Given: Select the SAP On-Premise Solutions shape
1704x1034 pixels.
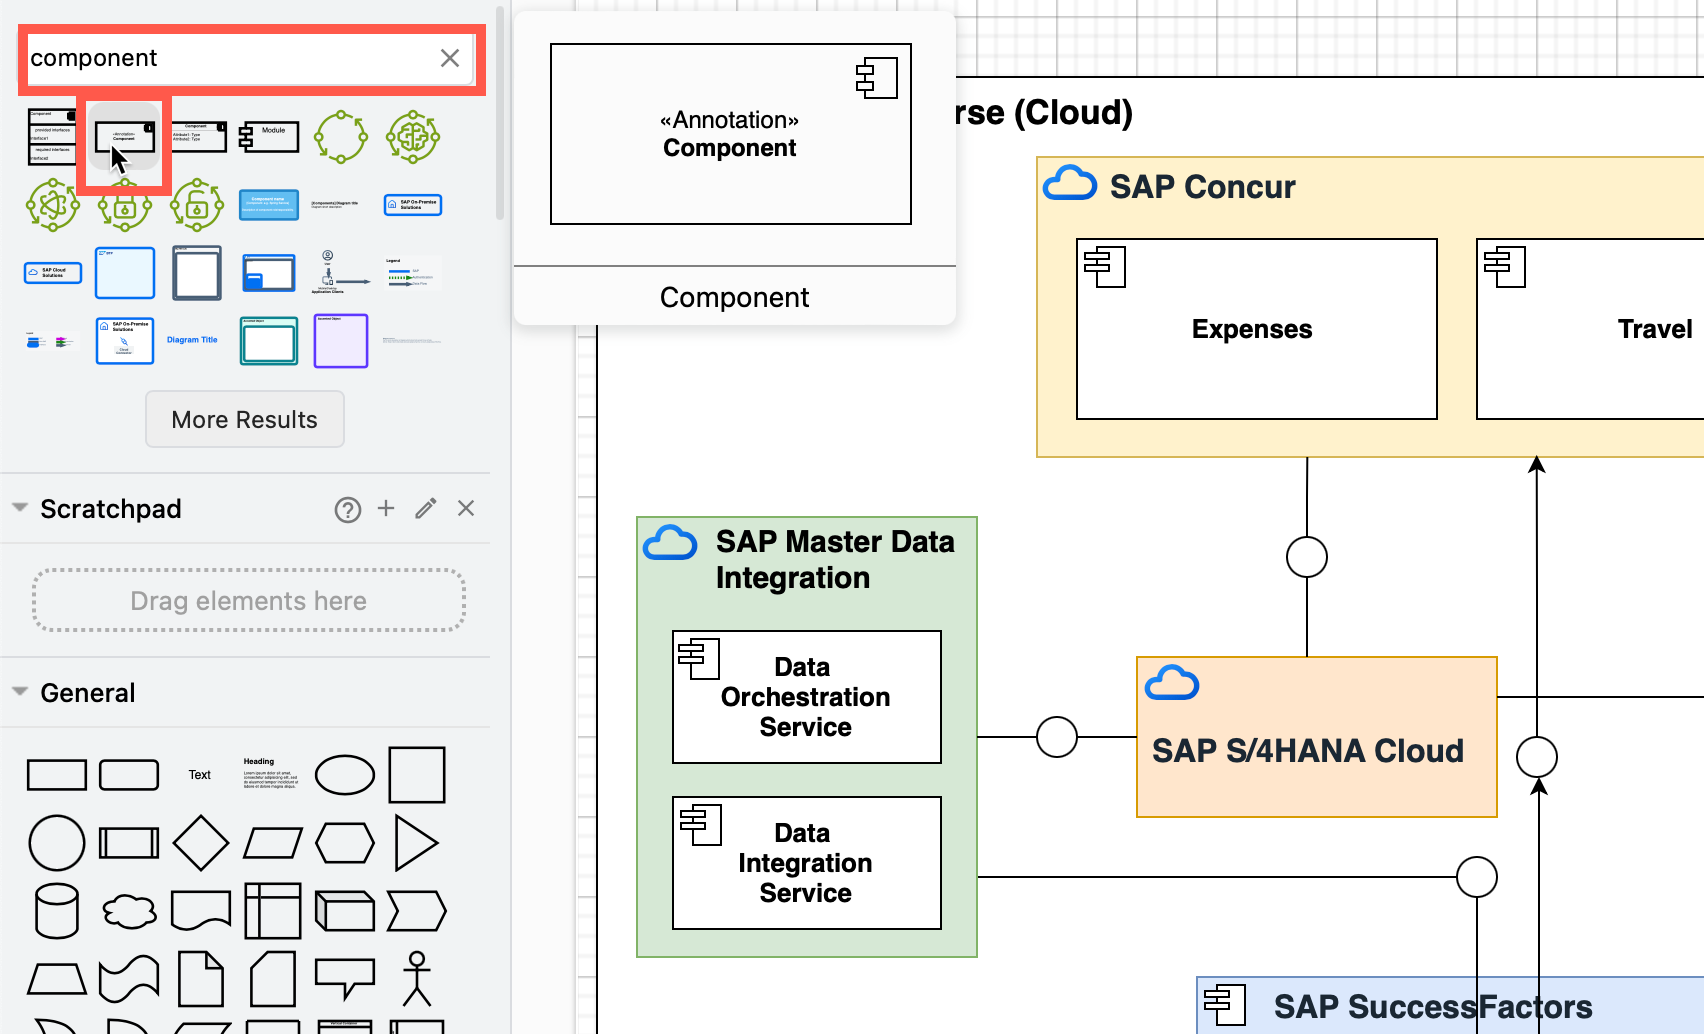Looking at the screenshot, I should 412,205.
